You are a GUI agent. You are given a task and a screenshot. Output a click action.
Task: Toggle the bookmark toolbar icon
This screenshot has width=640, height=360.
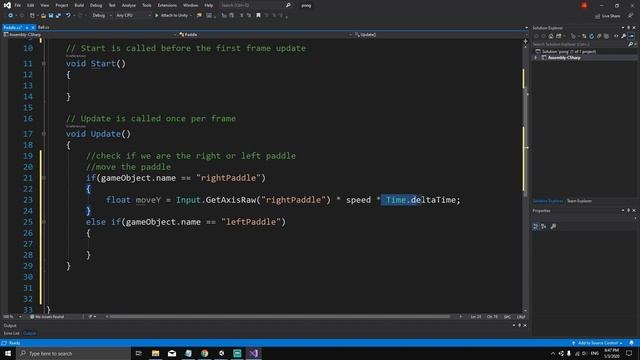(258, 16)
